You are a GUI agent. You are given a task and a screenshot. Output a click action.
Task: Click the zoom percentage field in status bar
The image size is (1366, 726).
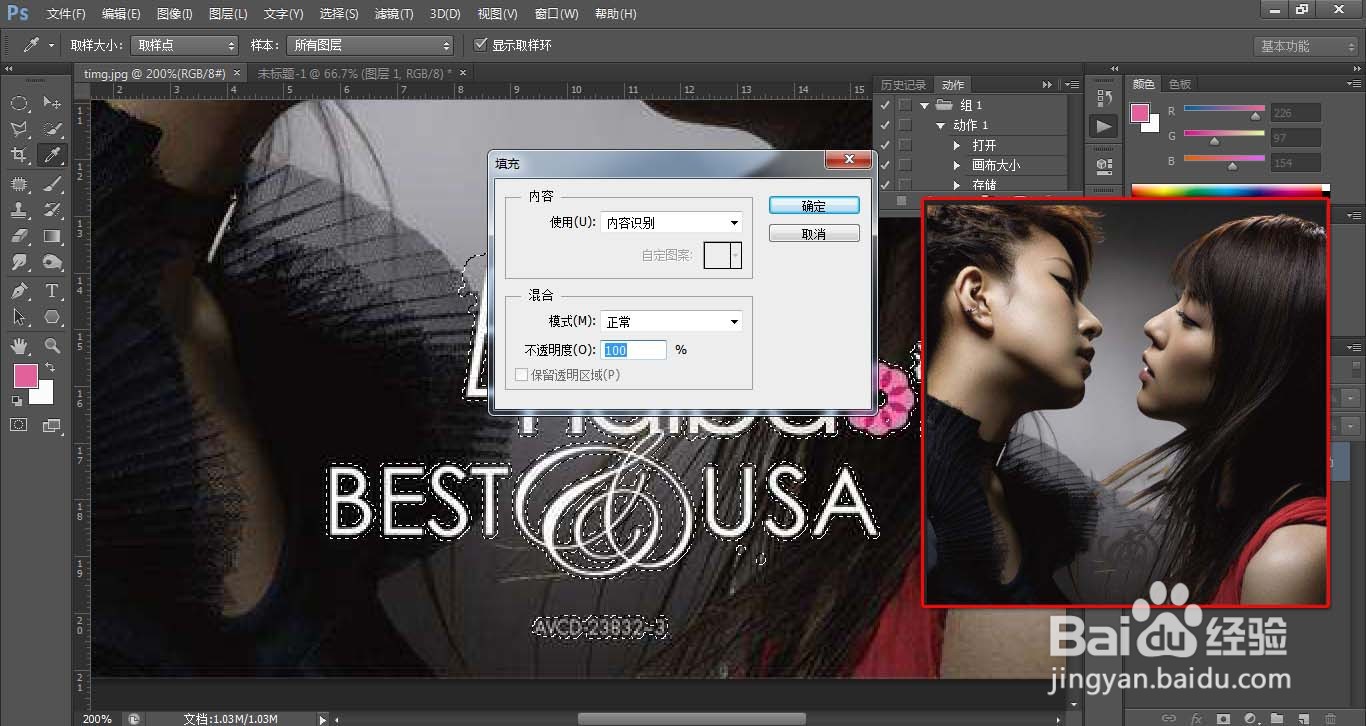99,718
